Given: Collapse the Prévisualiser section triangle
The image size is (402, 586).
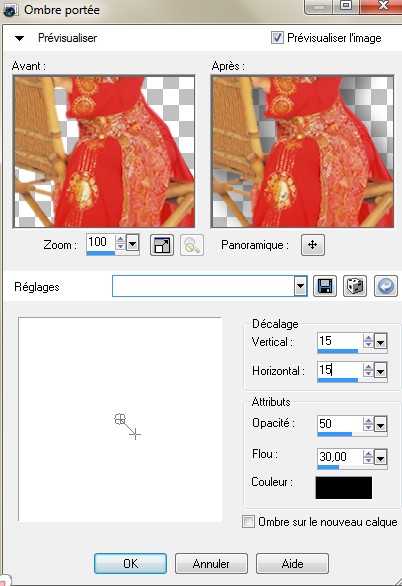Looking at the screenshot, I should pyautogui.click(x=19, y=38).
